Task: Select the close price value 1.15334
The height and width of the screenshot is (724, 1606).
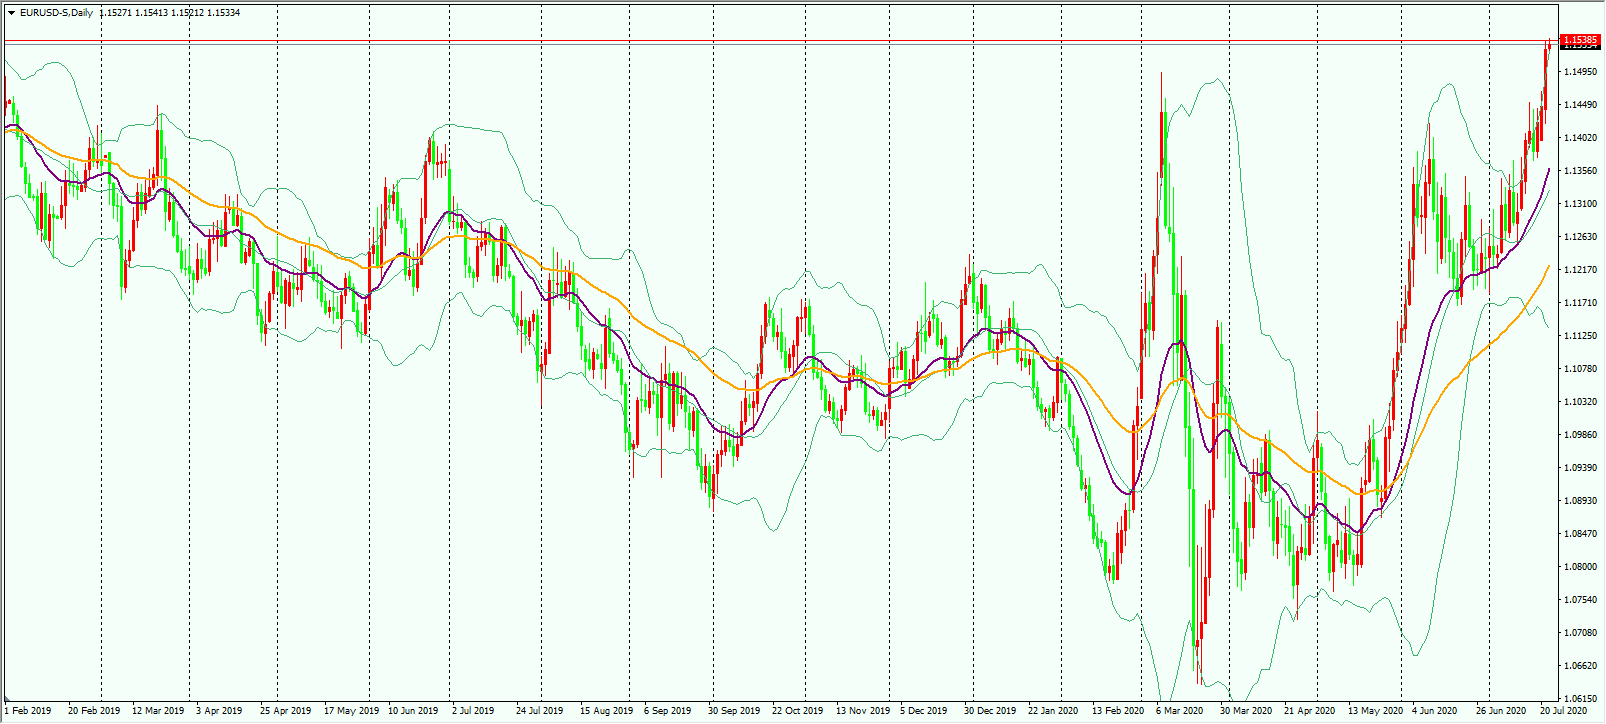Action: click(223, 13)
